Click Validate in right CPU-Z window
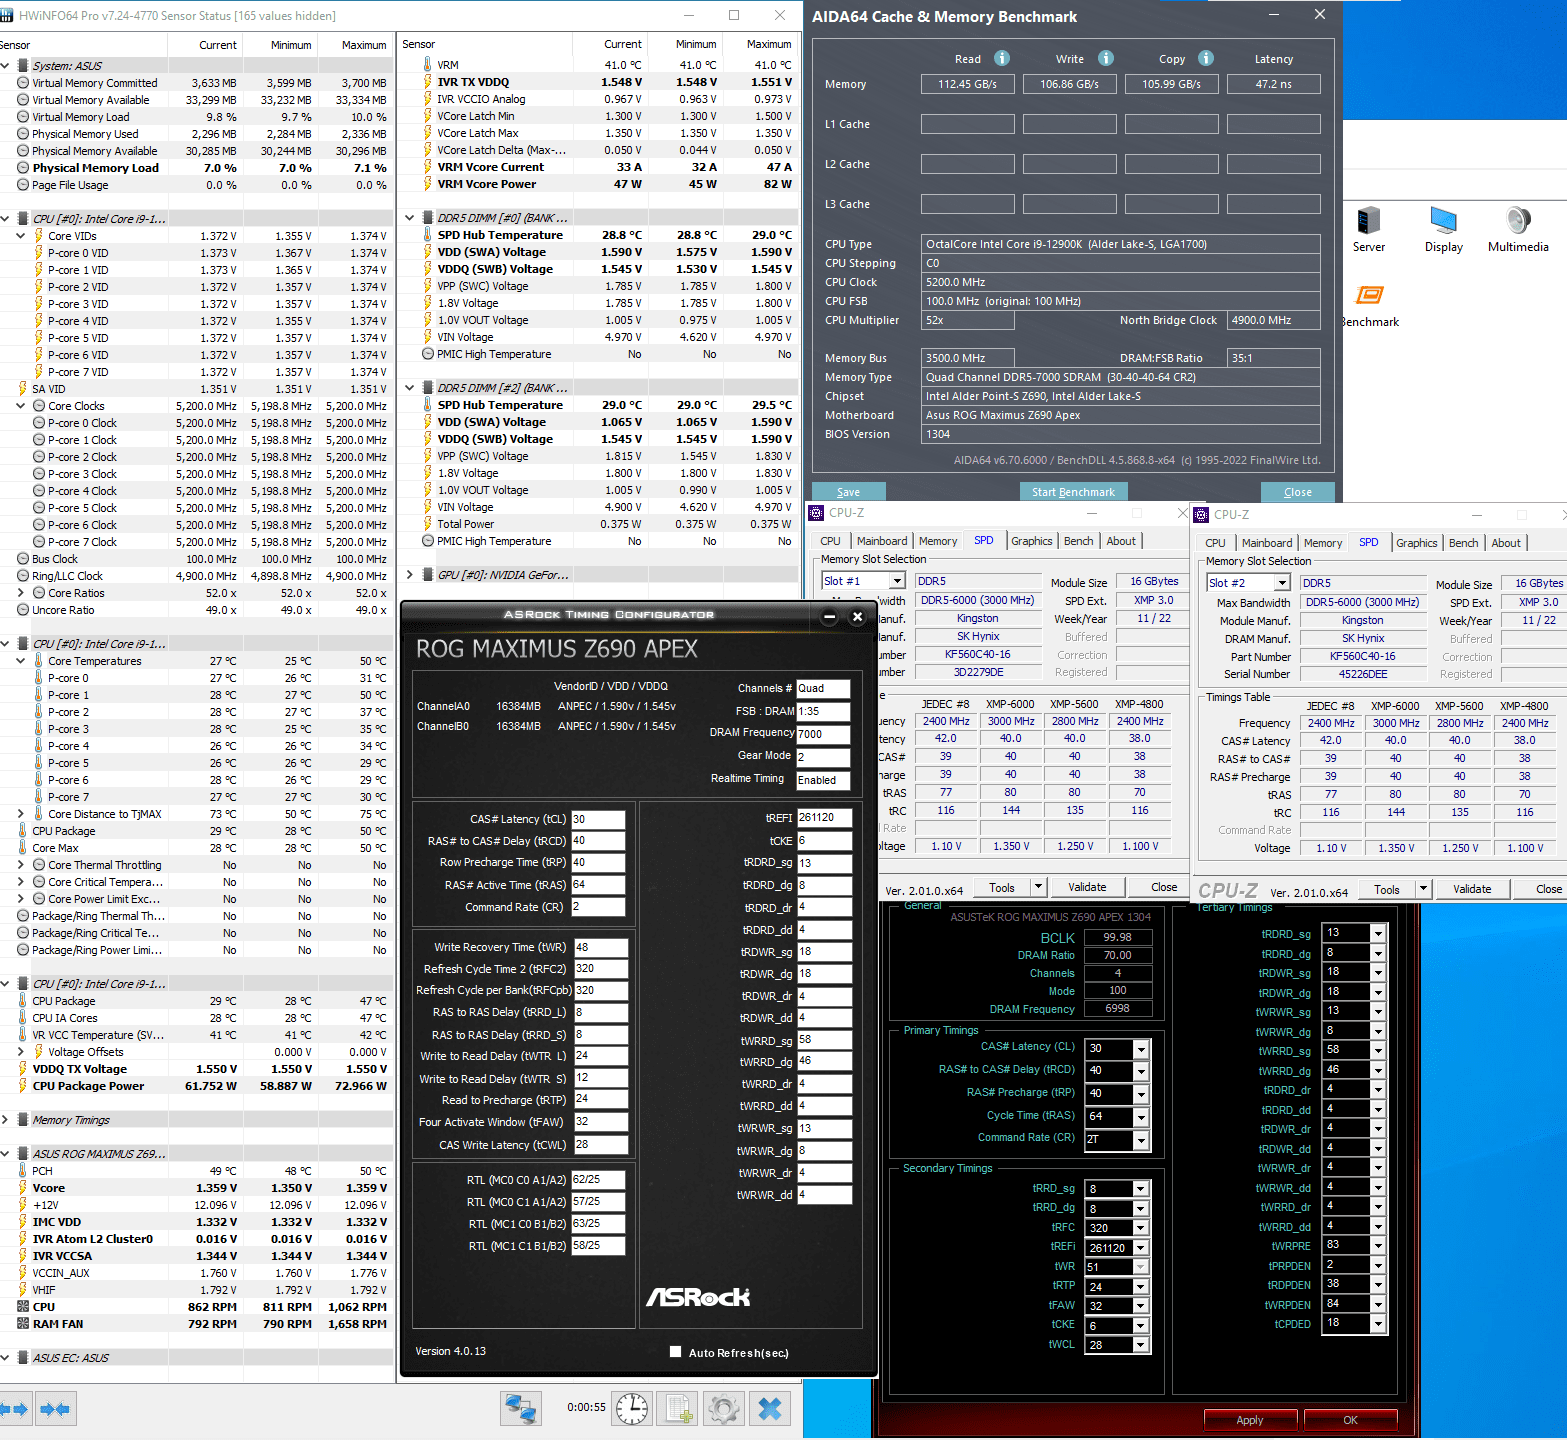 [1472, 889]
